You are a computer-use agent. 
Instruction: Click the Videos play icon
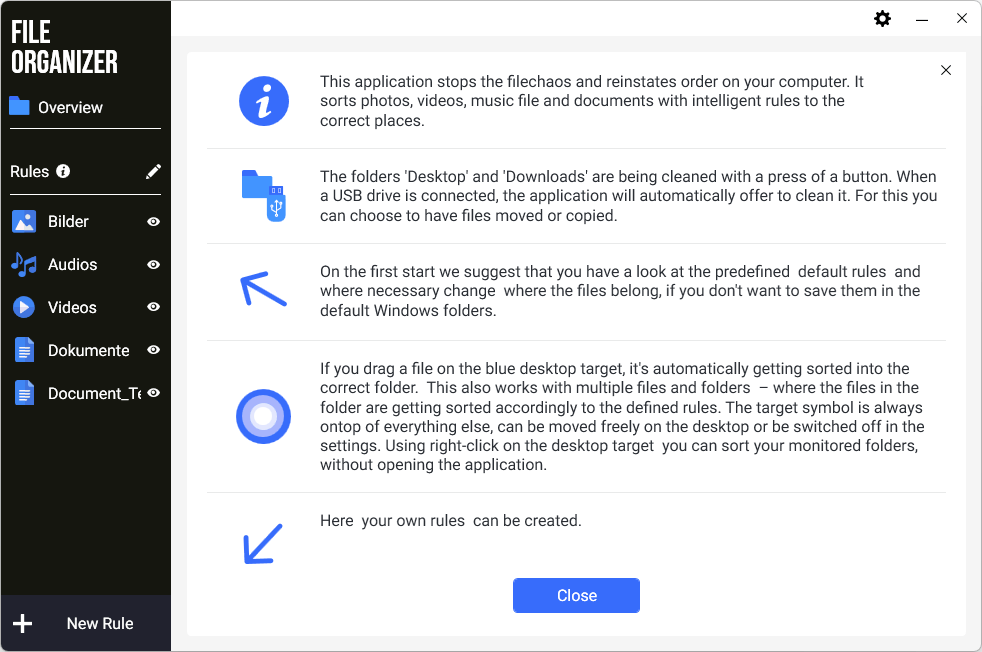pyautogui.click(x=24, y=308)
